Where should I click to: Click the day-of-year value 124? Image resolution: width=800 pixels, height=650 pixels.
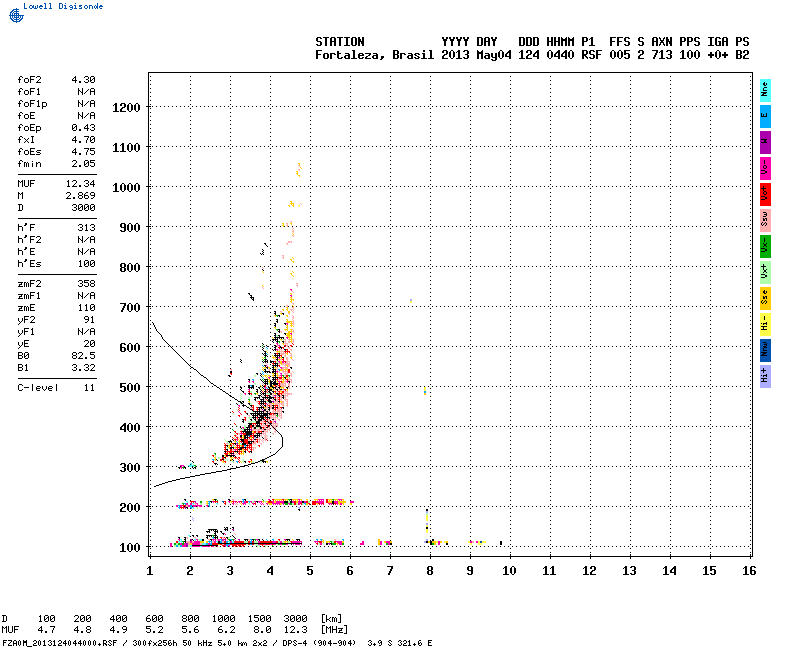tap(529, 55)
